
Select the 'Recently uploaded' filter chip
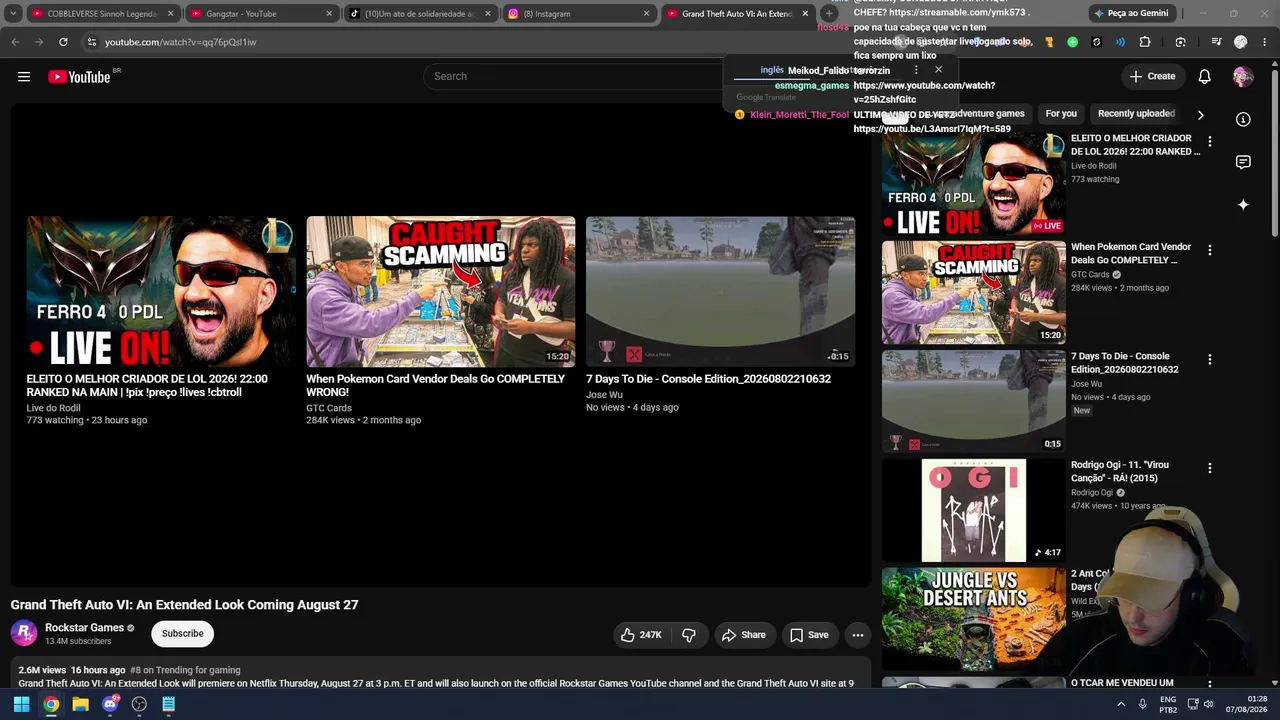point(1136,114)
